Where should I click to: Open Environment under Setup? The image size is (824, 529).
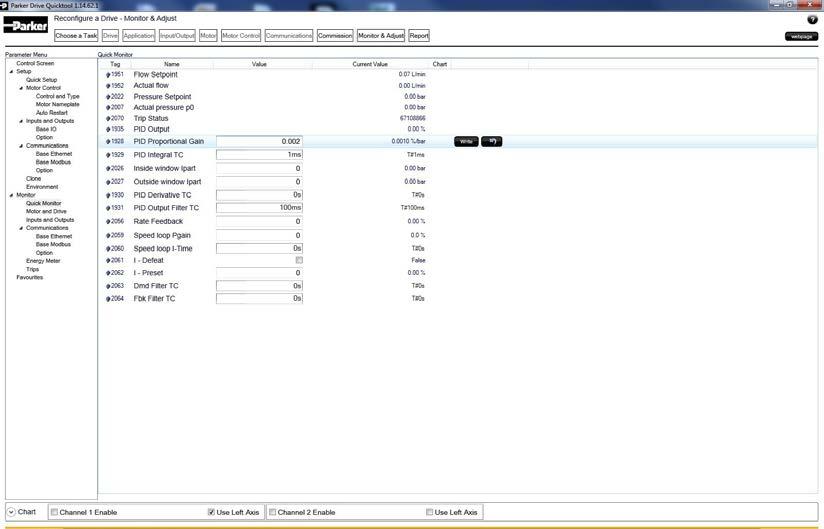click(x=42, y=187)
